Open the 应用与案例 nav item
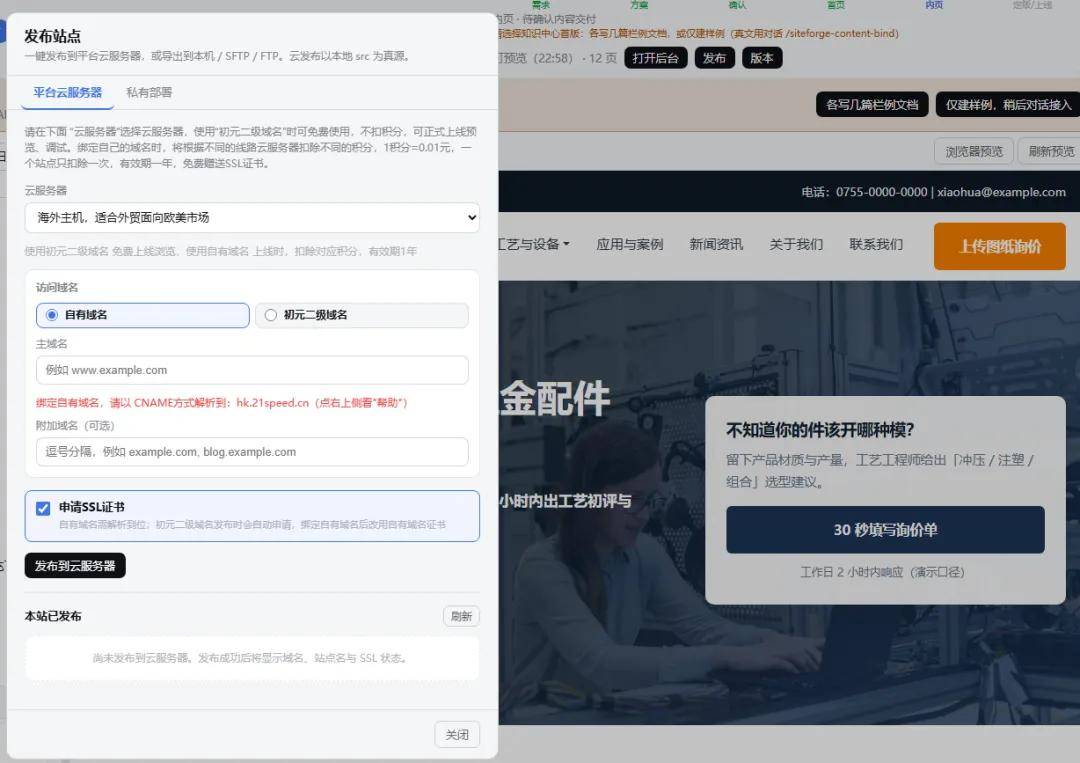 click(x=630, y=244)
